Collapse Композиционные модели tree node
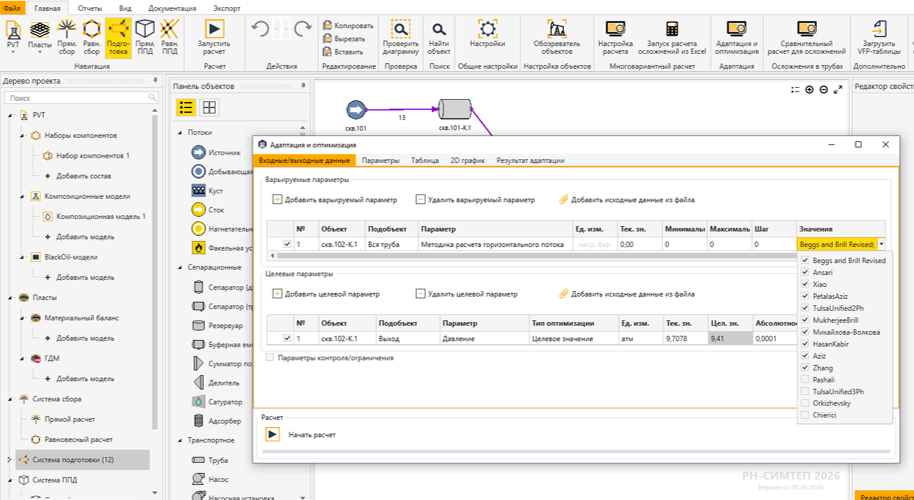914x500 pixels. (22, 196)
